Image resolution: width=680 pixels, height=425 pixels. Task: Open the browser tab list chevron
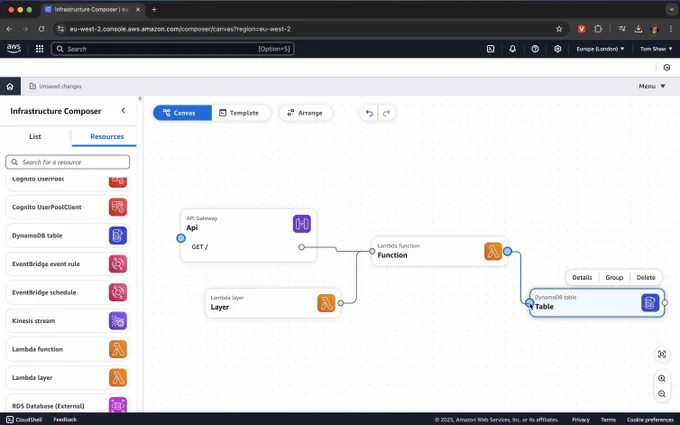[671, 9]
